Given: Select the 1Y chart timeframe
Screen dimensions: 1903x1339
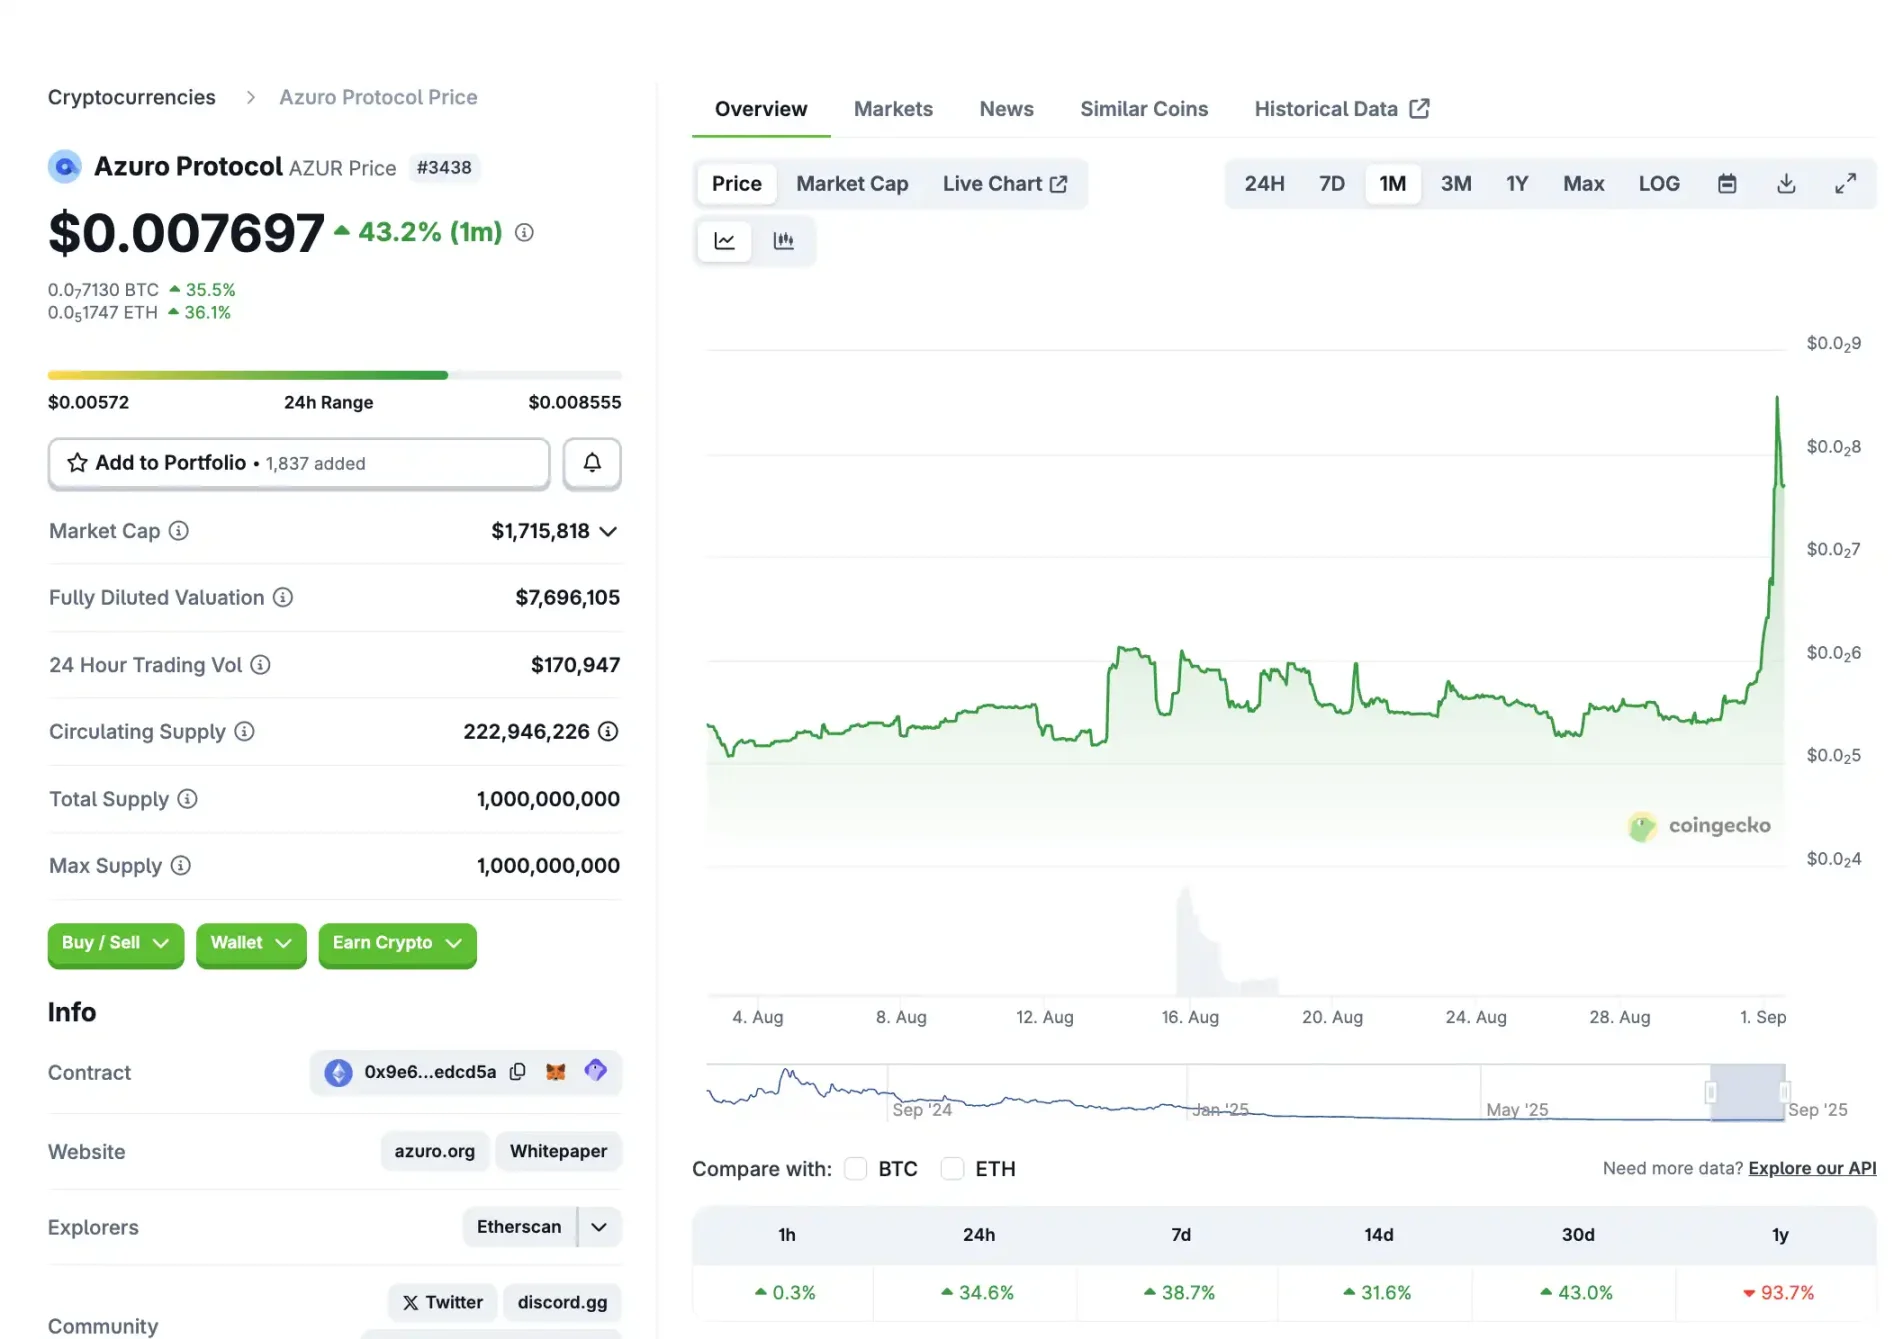Looking at the screenshot, I should tap(1516, 183).
